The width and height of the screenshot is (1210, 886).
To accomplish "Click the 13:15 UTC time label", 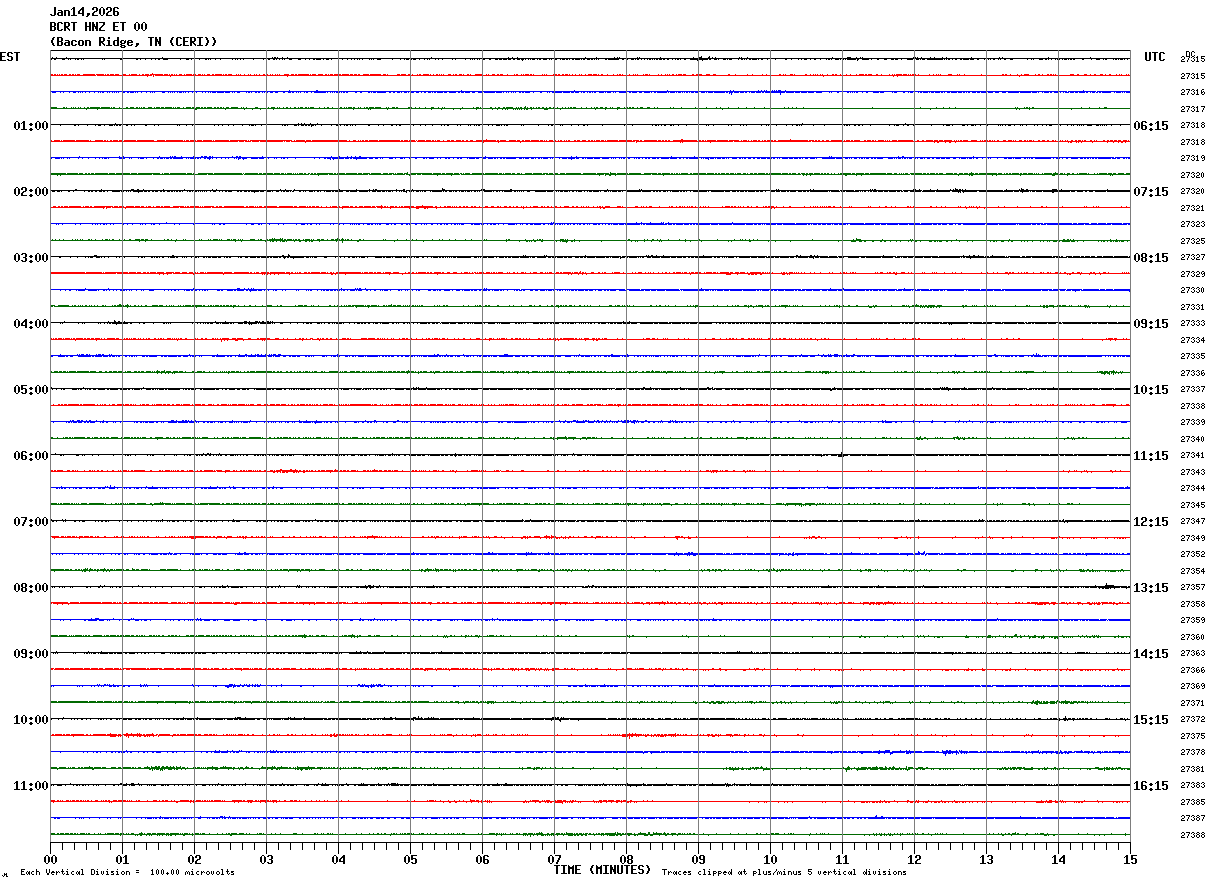I will [x=1151, y=588].
